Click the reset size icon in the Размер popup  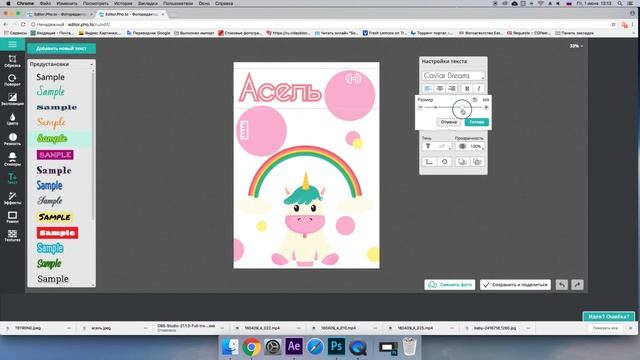(x=475, y=100)
